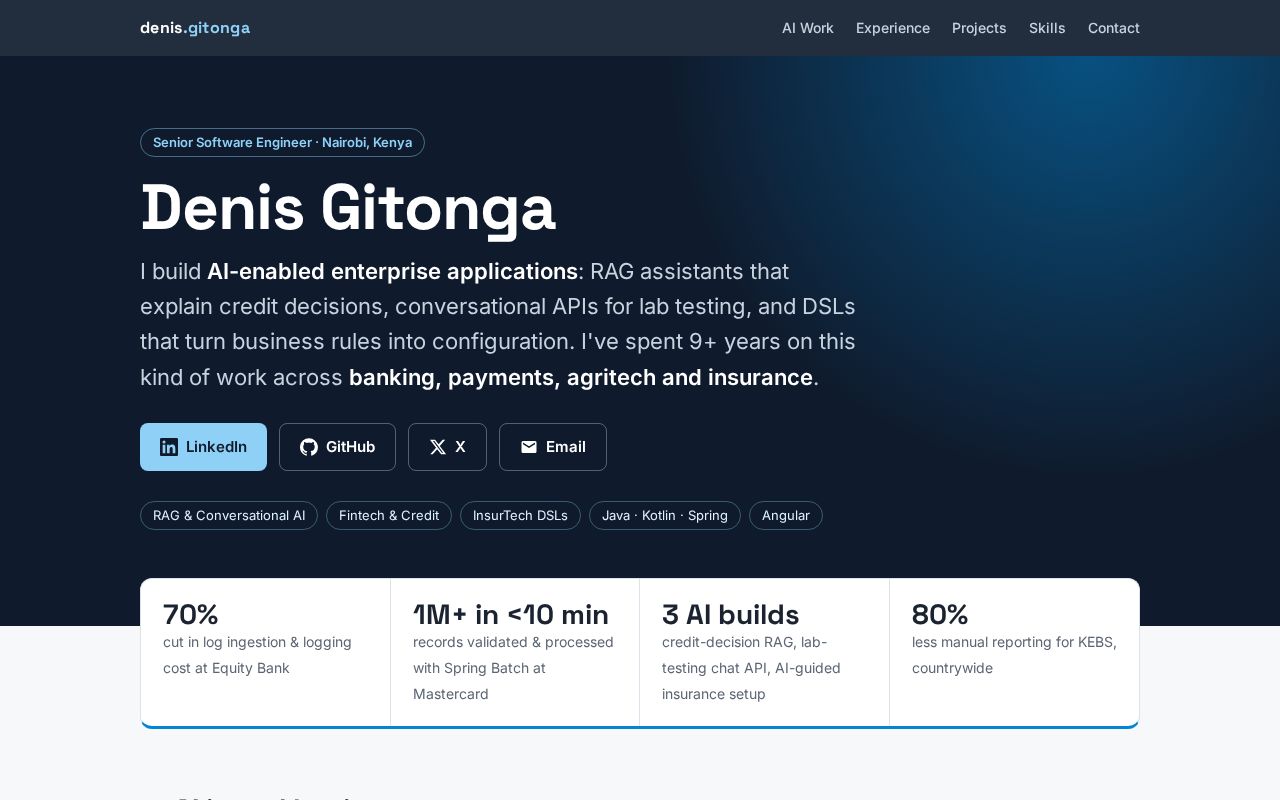Click the bold 'AI-enabled enterprise applications' phrase

(x=392, y=271)
